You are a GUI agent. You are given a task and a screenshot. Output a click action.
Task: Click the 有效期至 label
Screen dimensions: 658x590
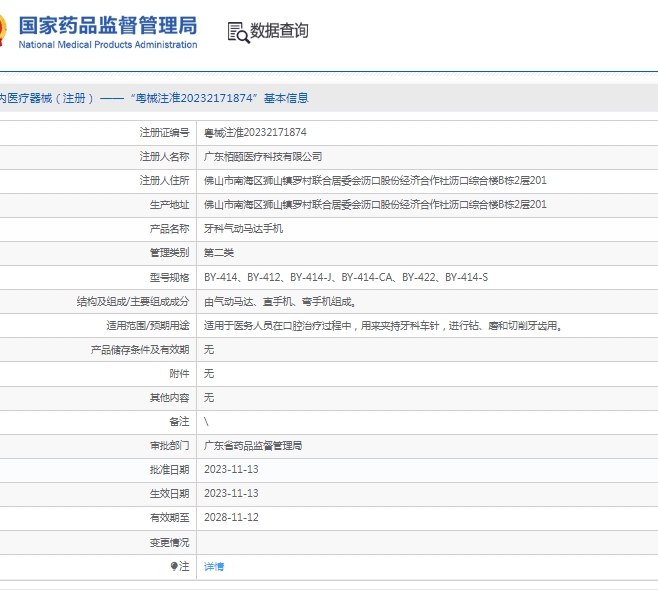(170, 517)
